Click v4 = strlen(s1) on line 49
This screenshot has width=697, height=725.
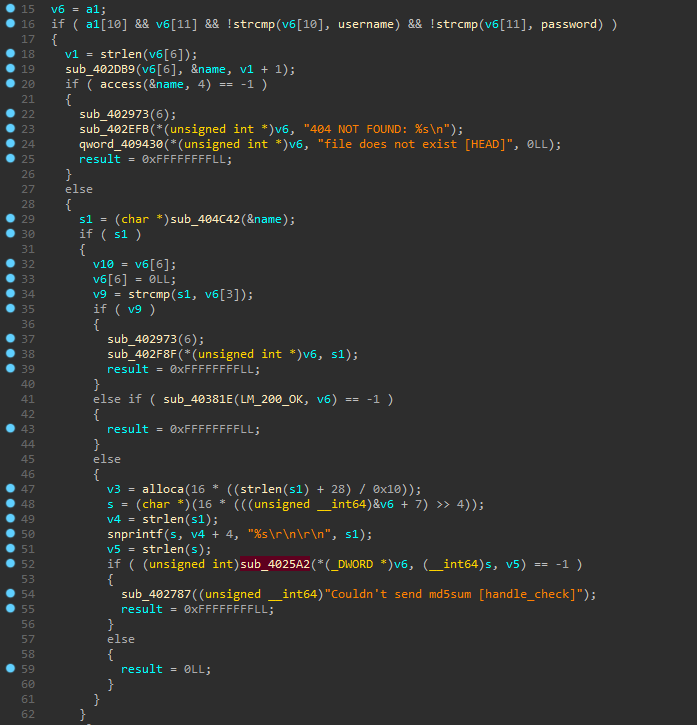[x=163, y=519]
